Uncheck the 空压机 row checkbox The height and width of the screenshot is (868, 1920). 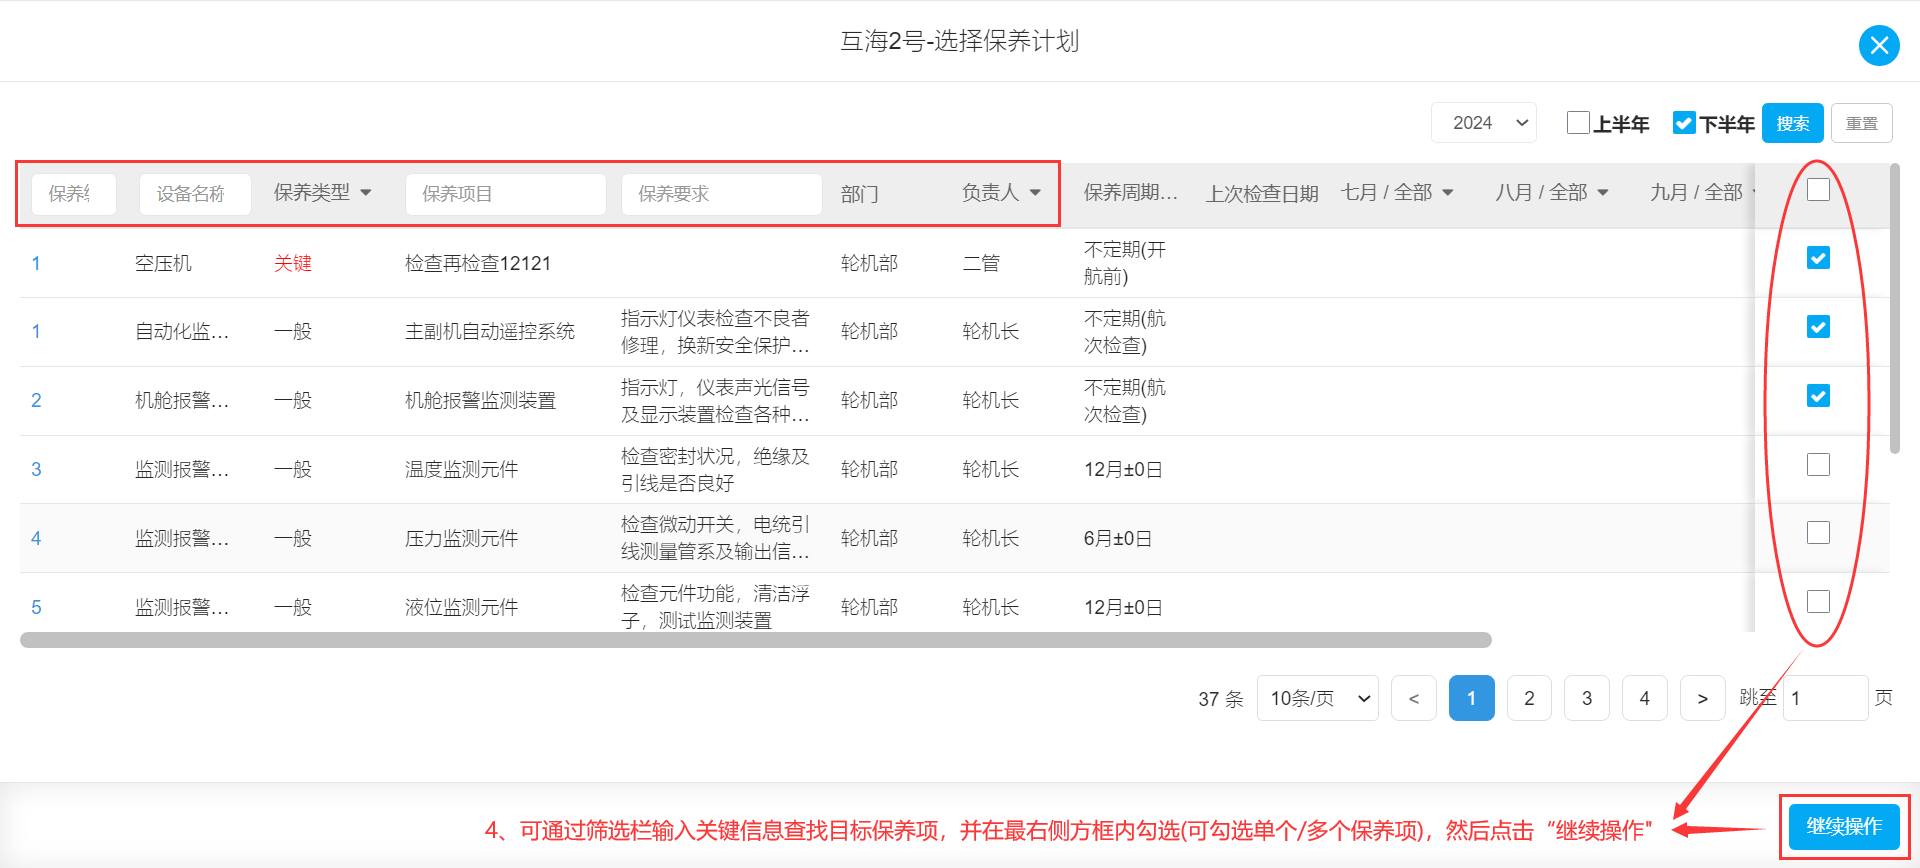[1818, 258]
